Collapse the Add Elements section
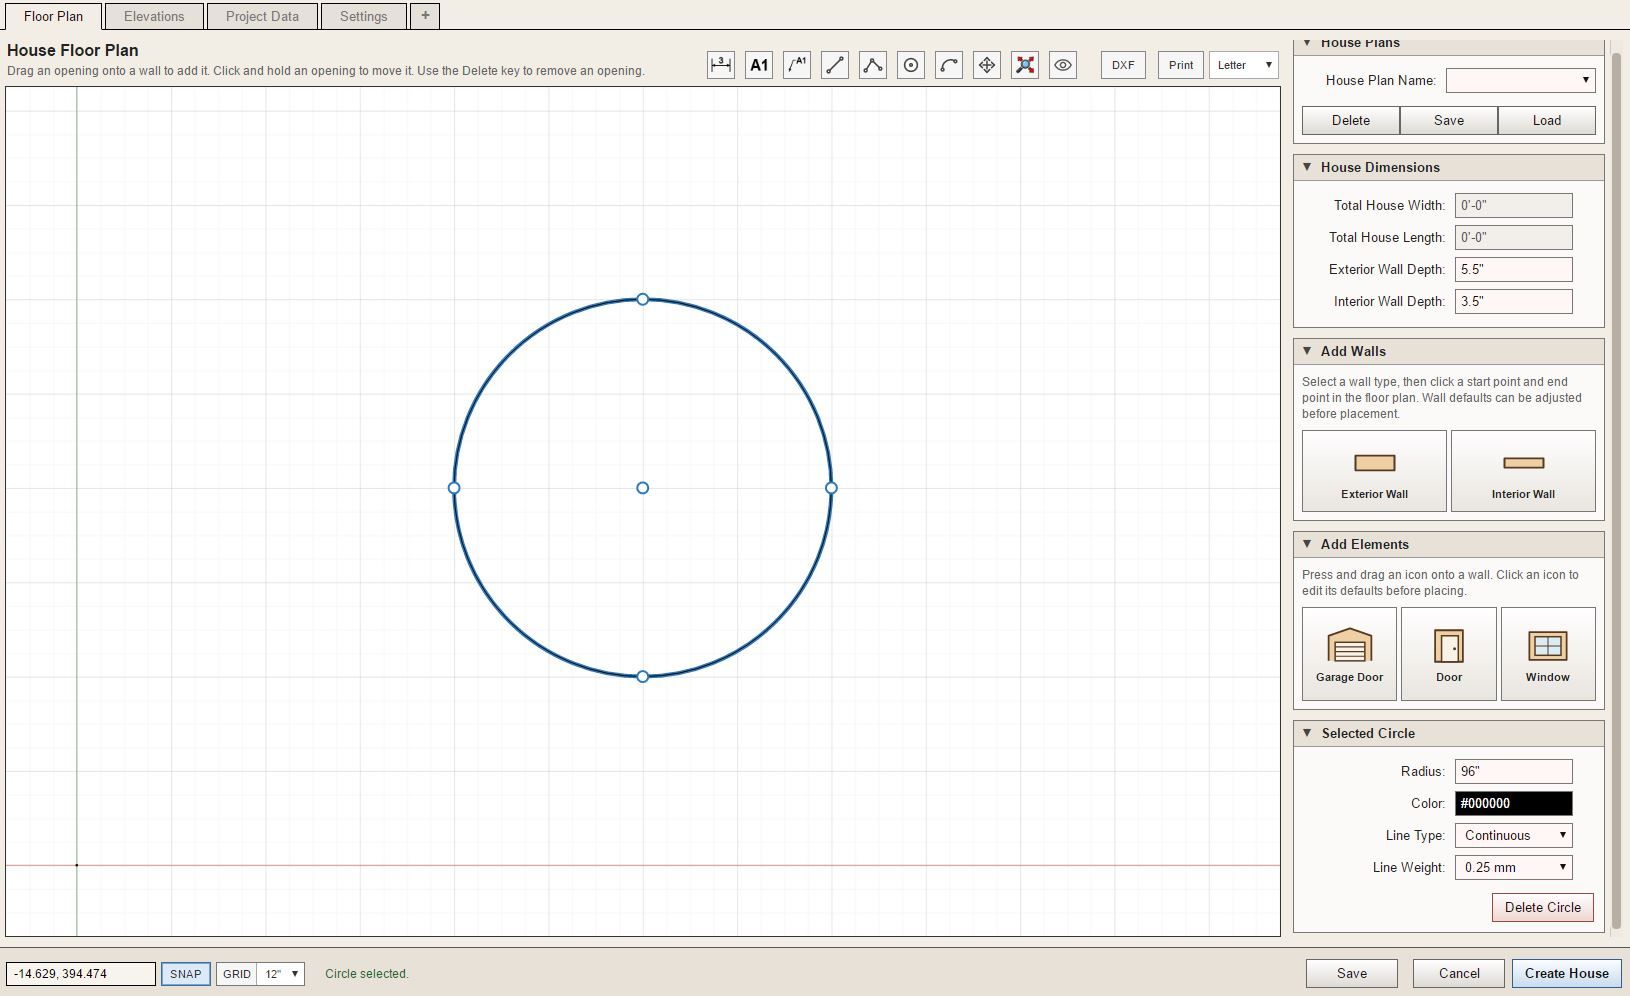 1307,544
